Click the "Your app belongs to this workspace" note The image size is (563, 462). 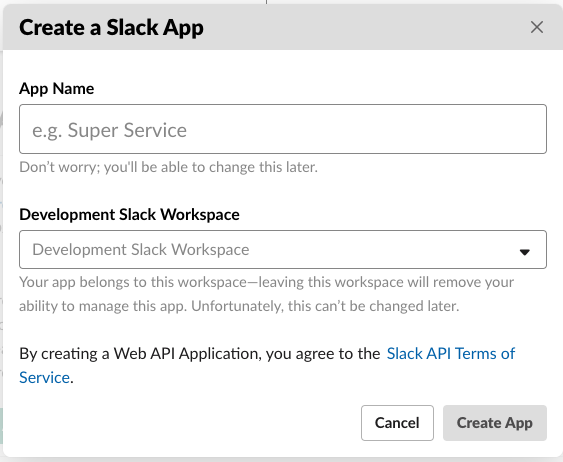pyautogui.click(x=266, y=282)
